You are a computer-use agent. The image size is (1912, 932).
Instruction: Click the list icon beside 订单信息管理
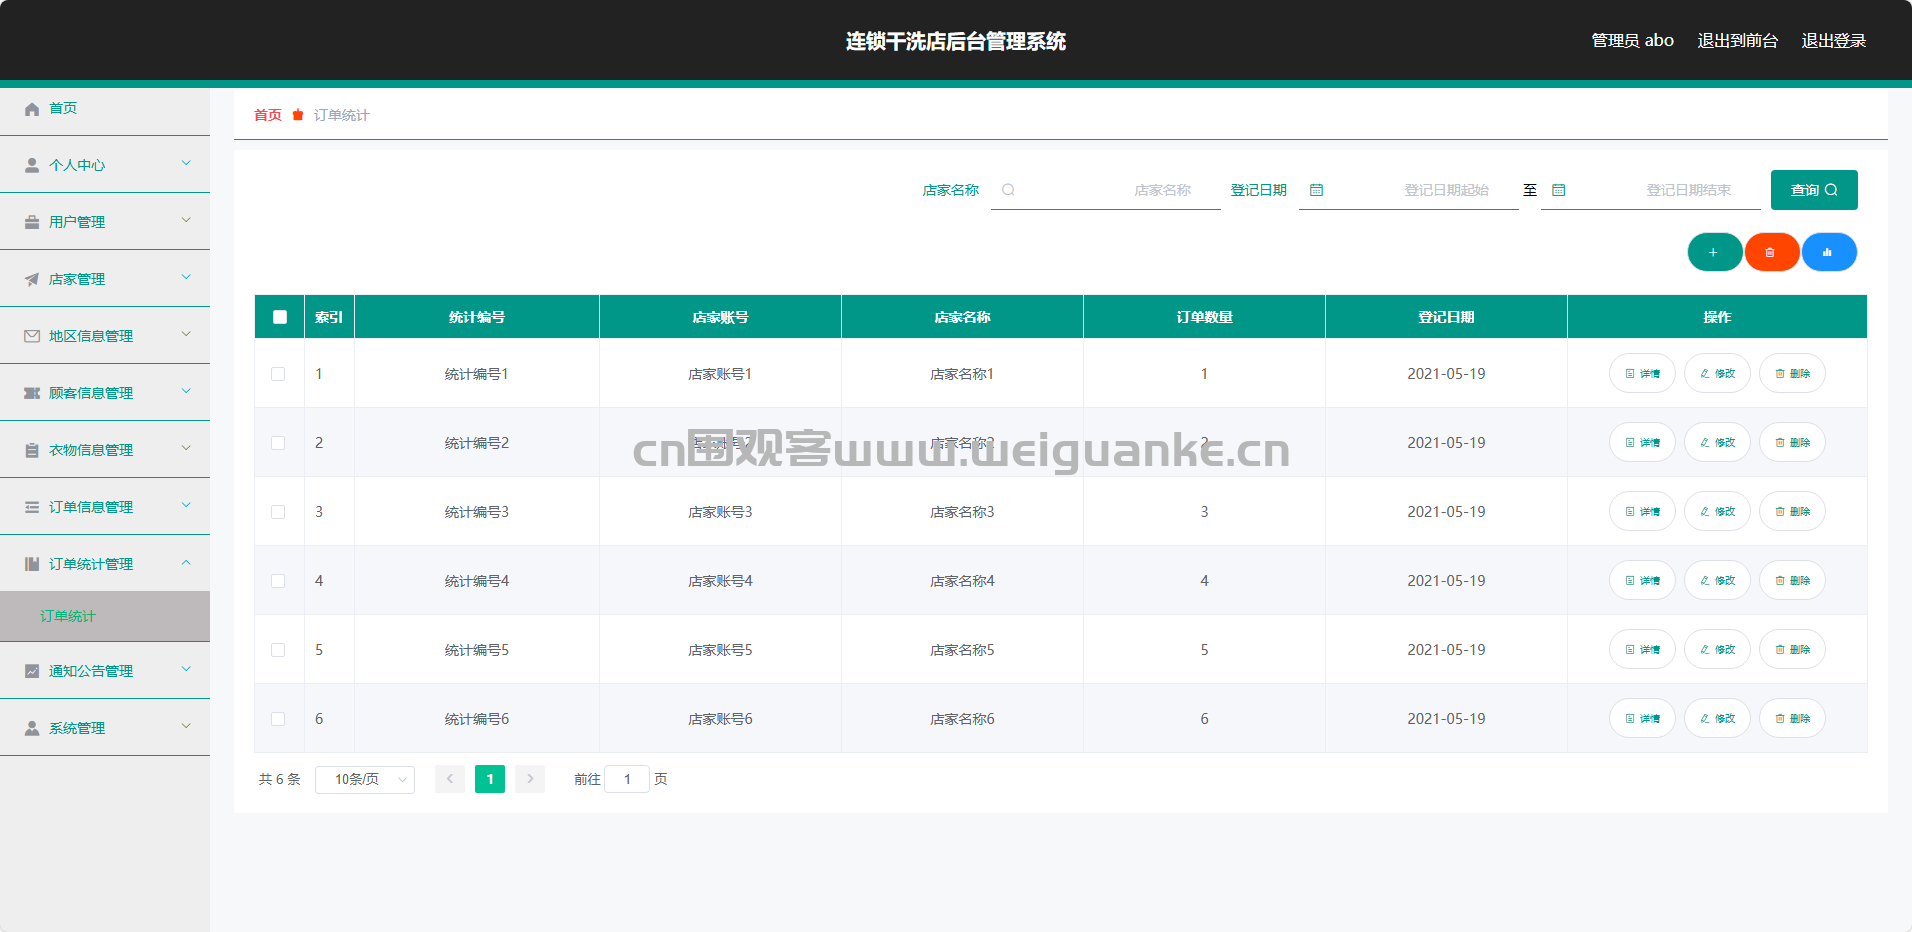click(32, 507)
